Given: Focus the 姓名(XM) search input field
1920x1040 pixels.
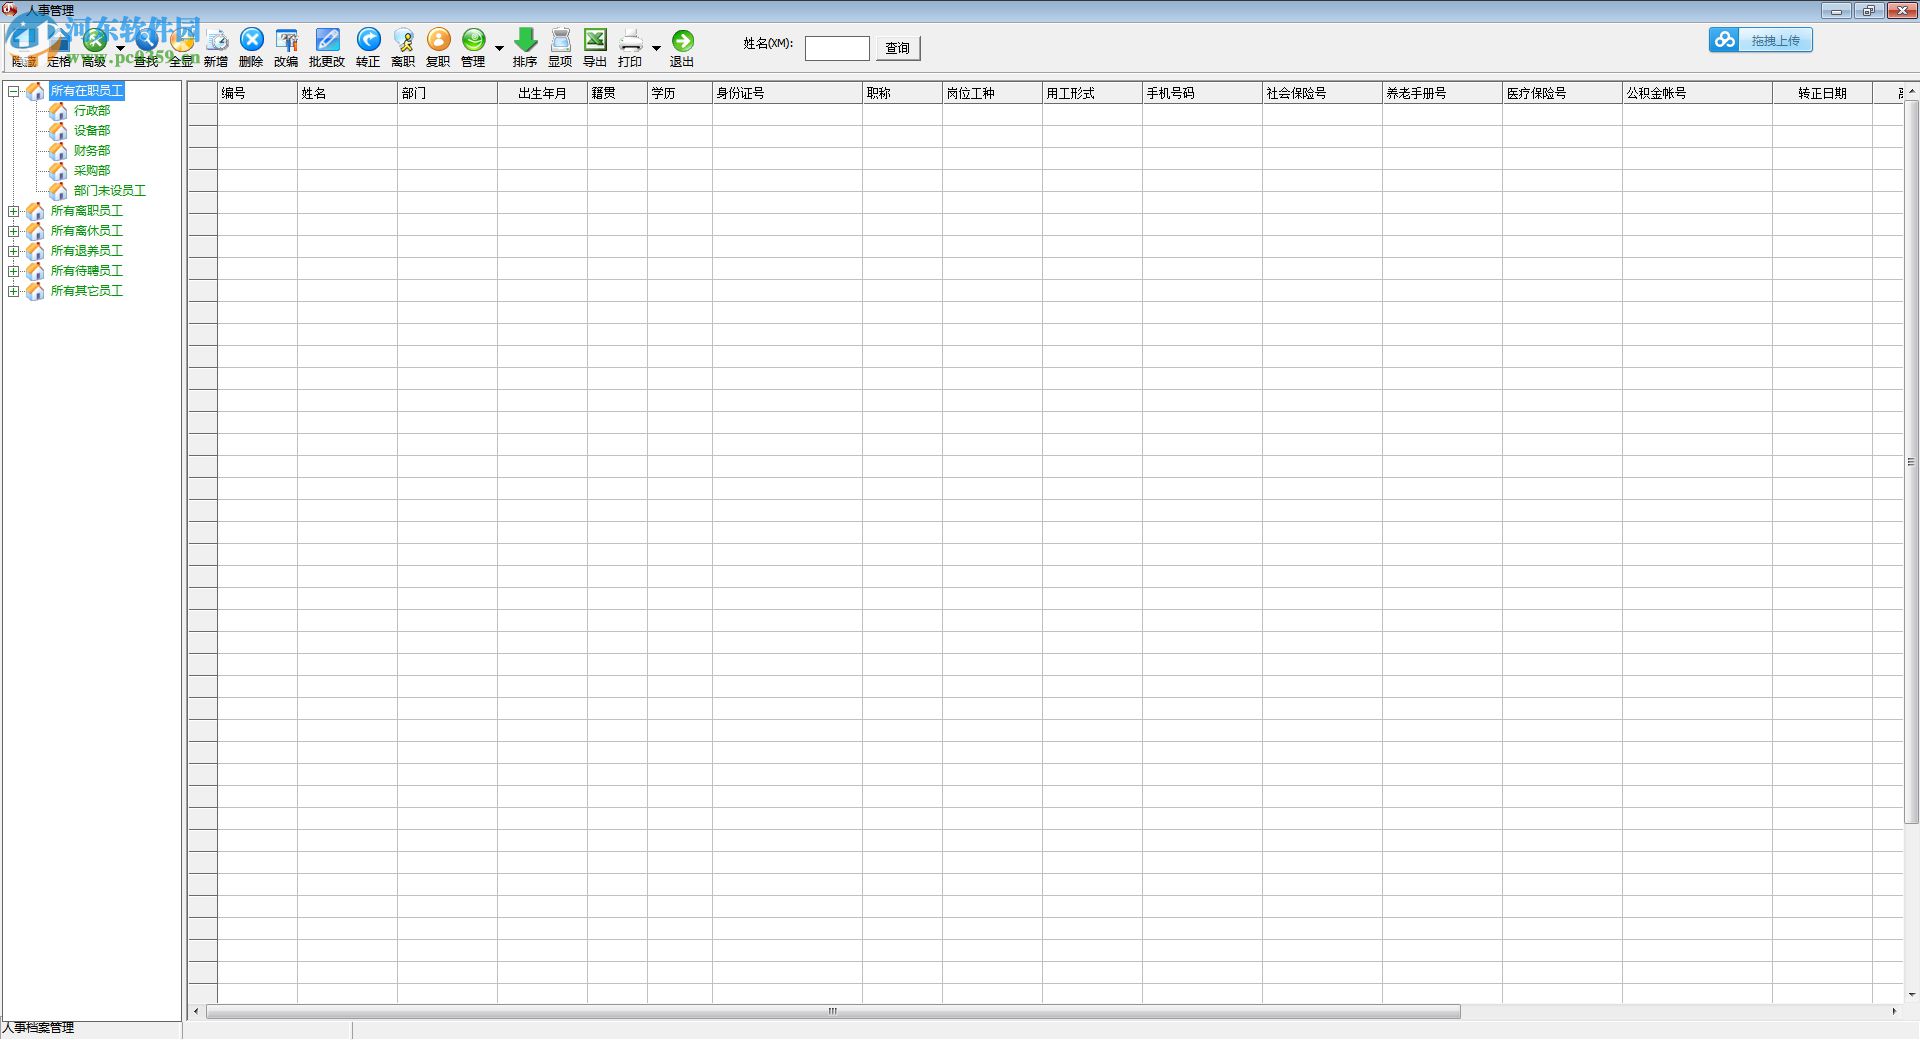Looking at the screenshot, I should (837, 48).
